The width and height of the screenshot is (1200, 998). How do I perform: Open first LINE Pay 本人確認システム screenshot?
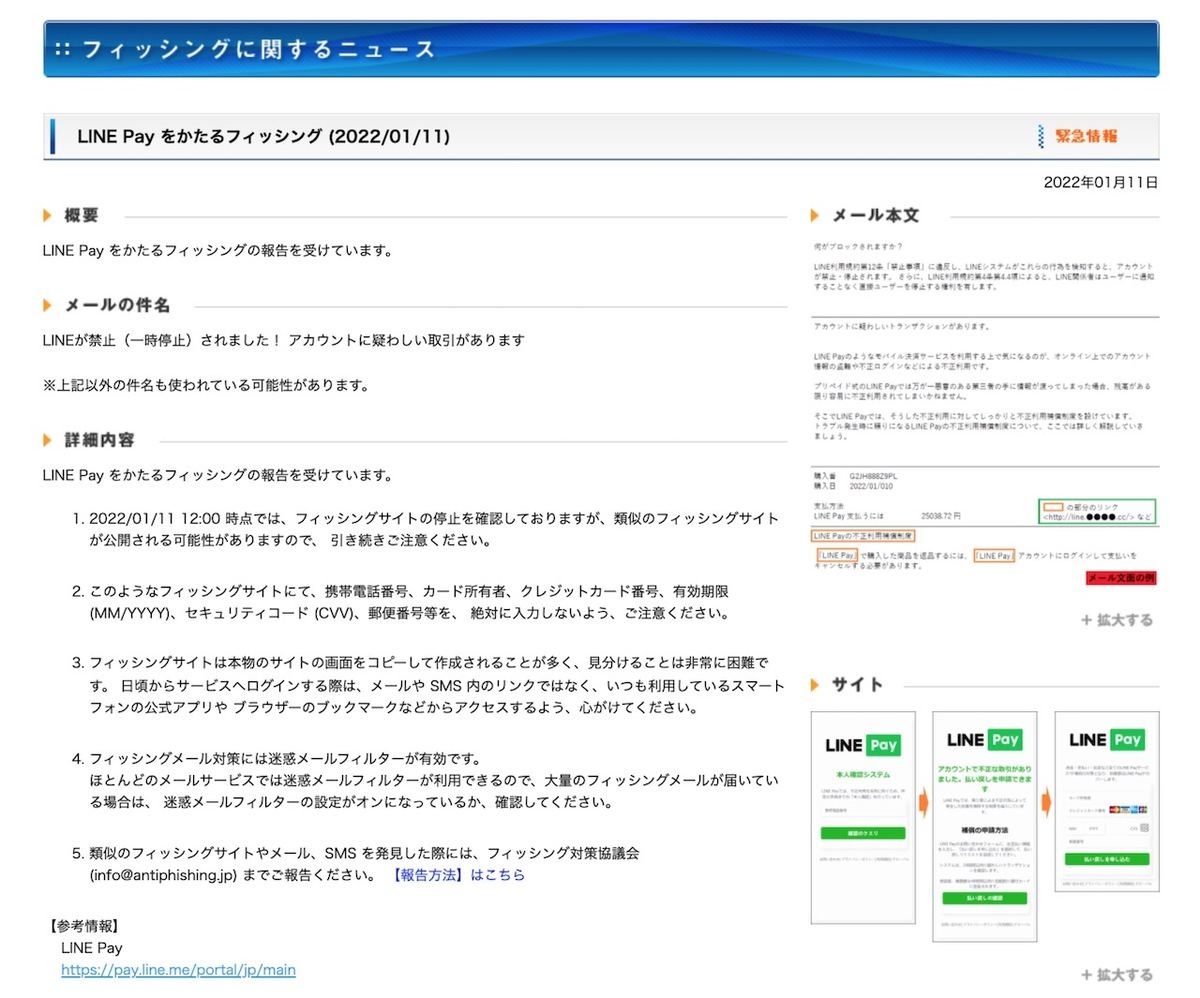click(x=863, y=817)
